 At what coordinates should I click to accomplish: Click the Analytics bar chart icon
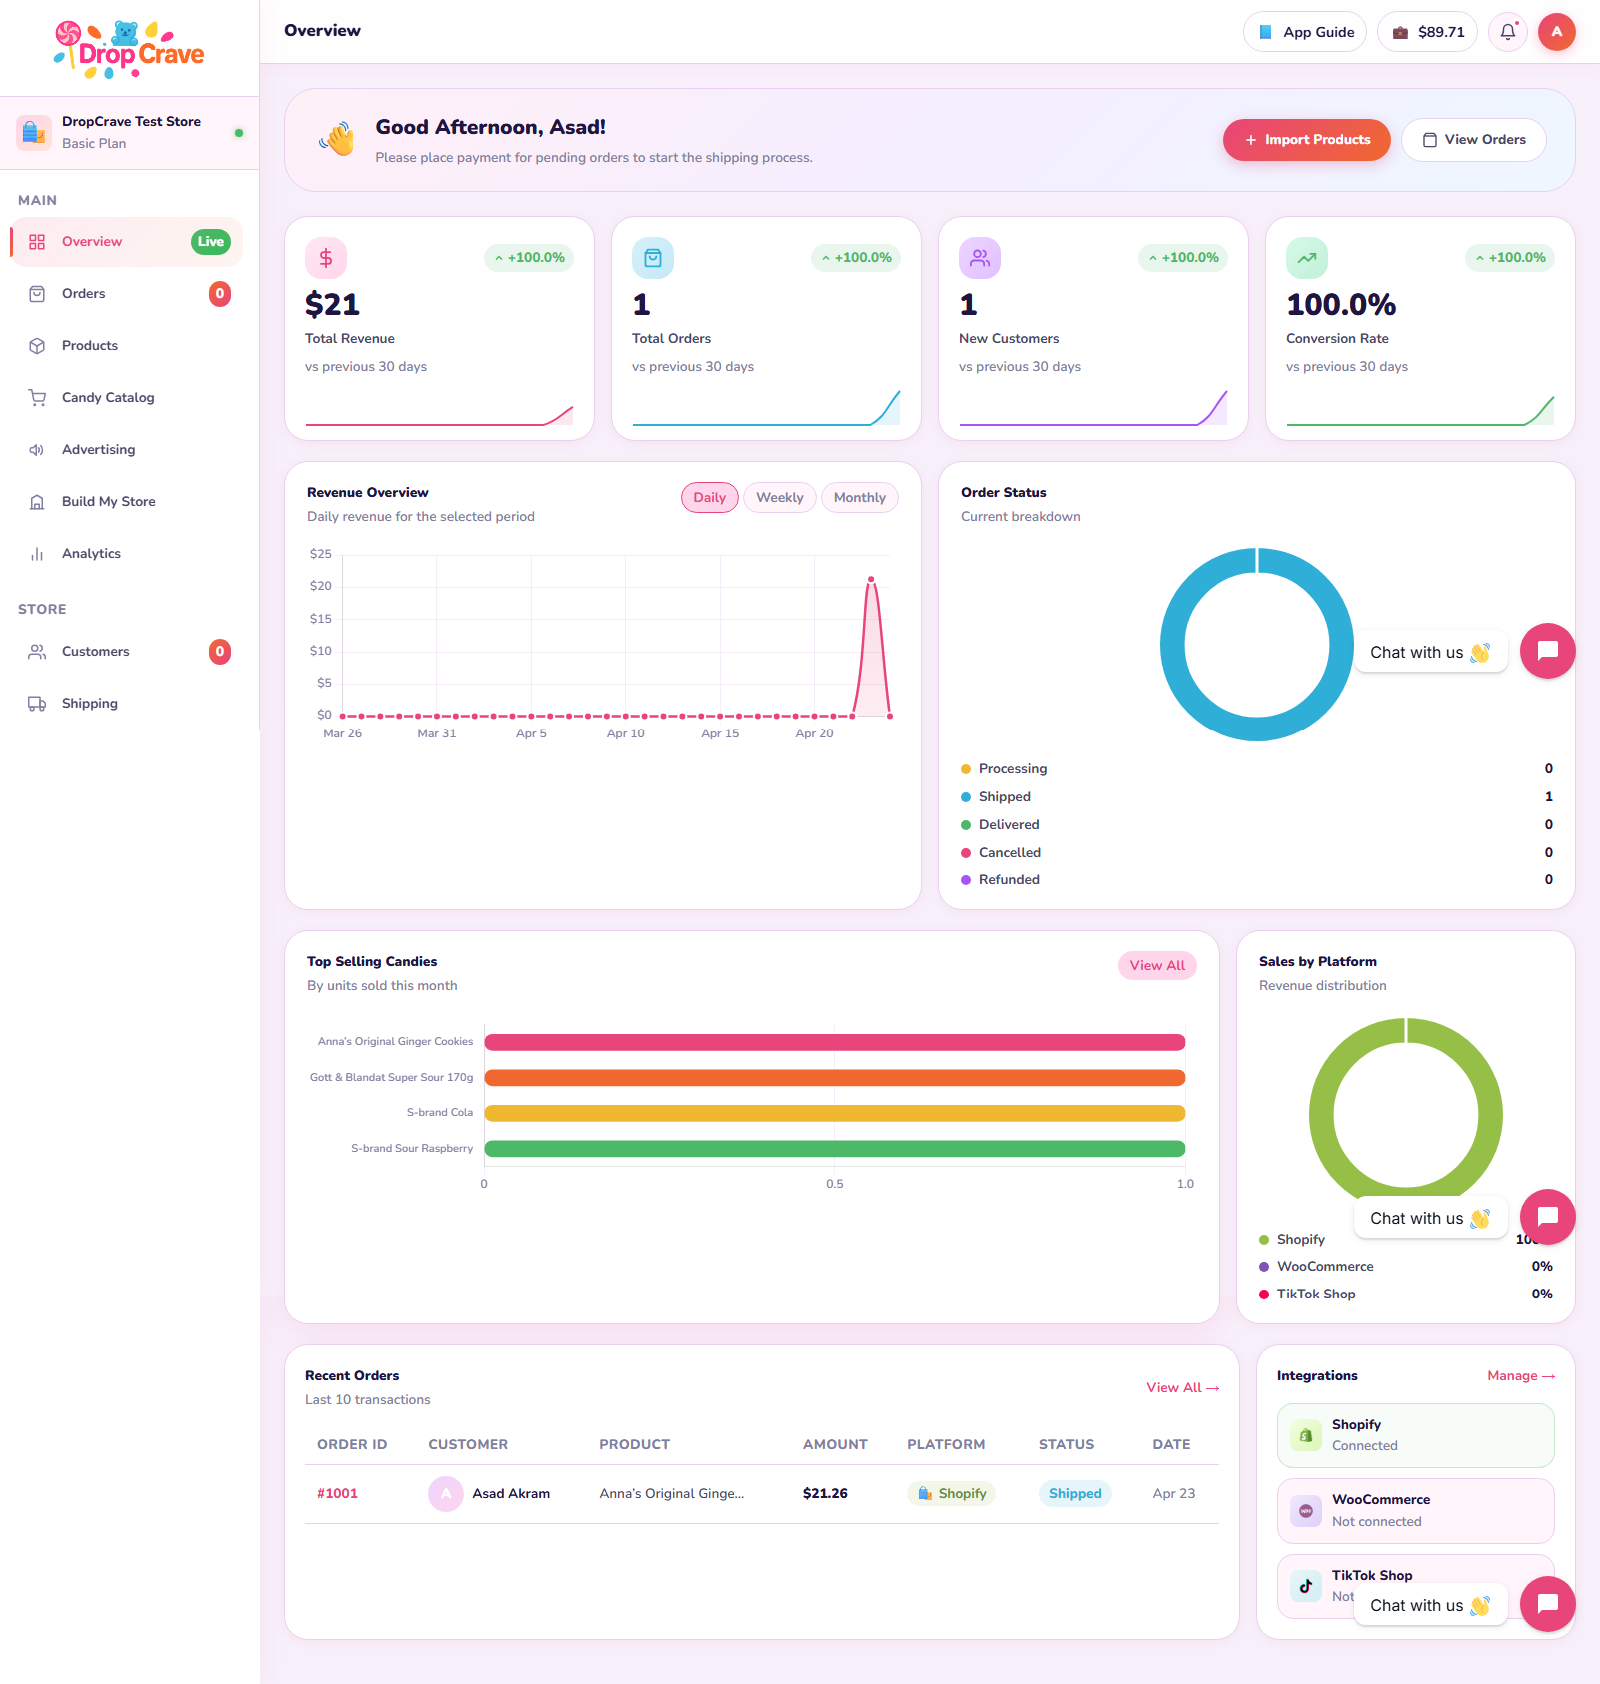pos(37,554)
